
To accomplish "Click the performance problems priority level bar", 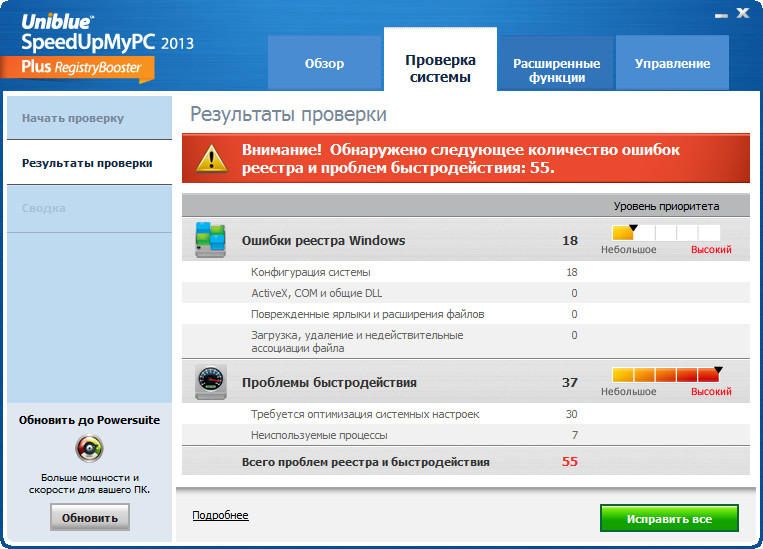I will (x=666, y=375).
